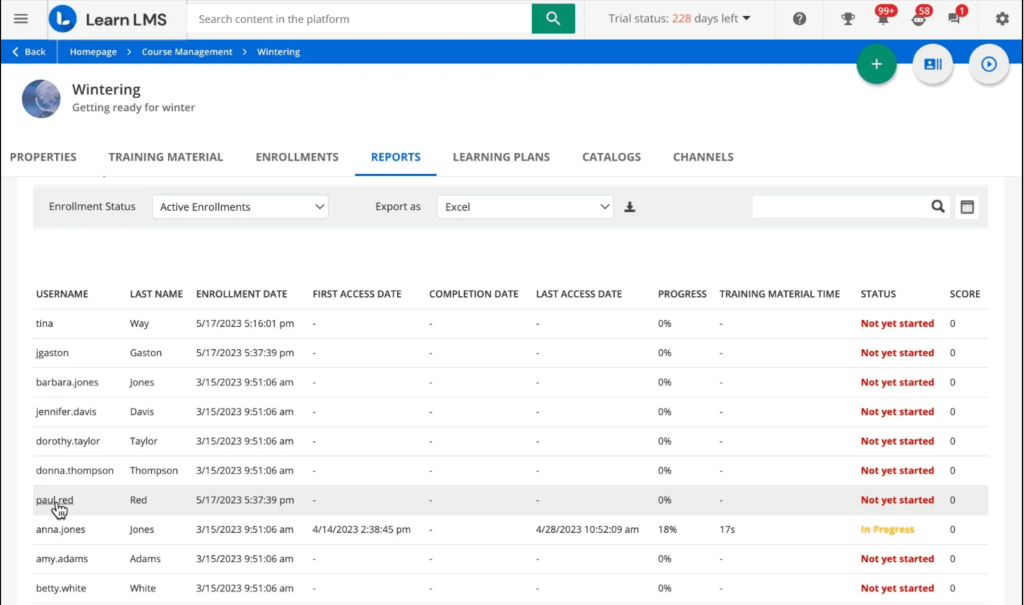Open the Learning Plans tab
1024x605 pixels.
(x=501, y=157)
